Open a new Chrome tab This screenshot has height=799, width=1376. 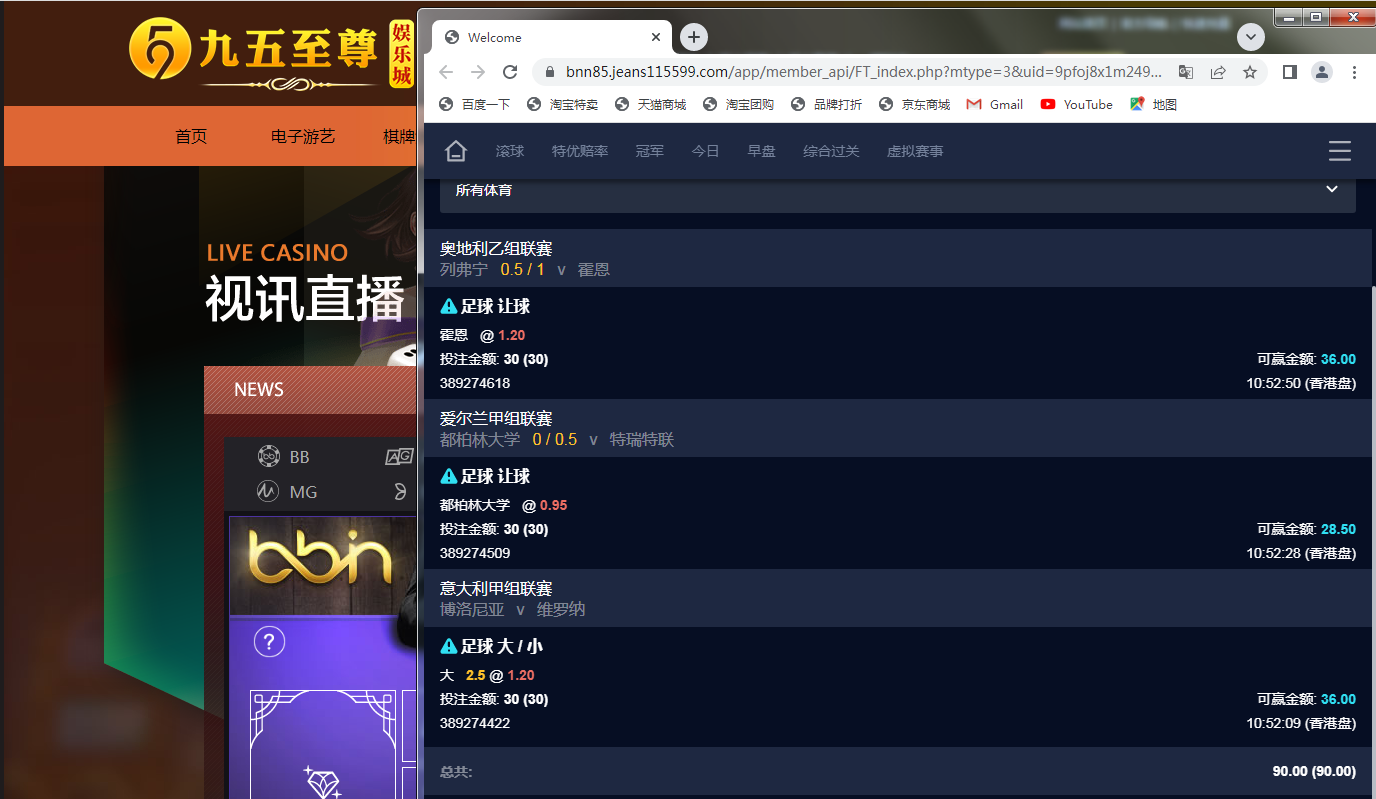(x=694, y=37)
